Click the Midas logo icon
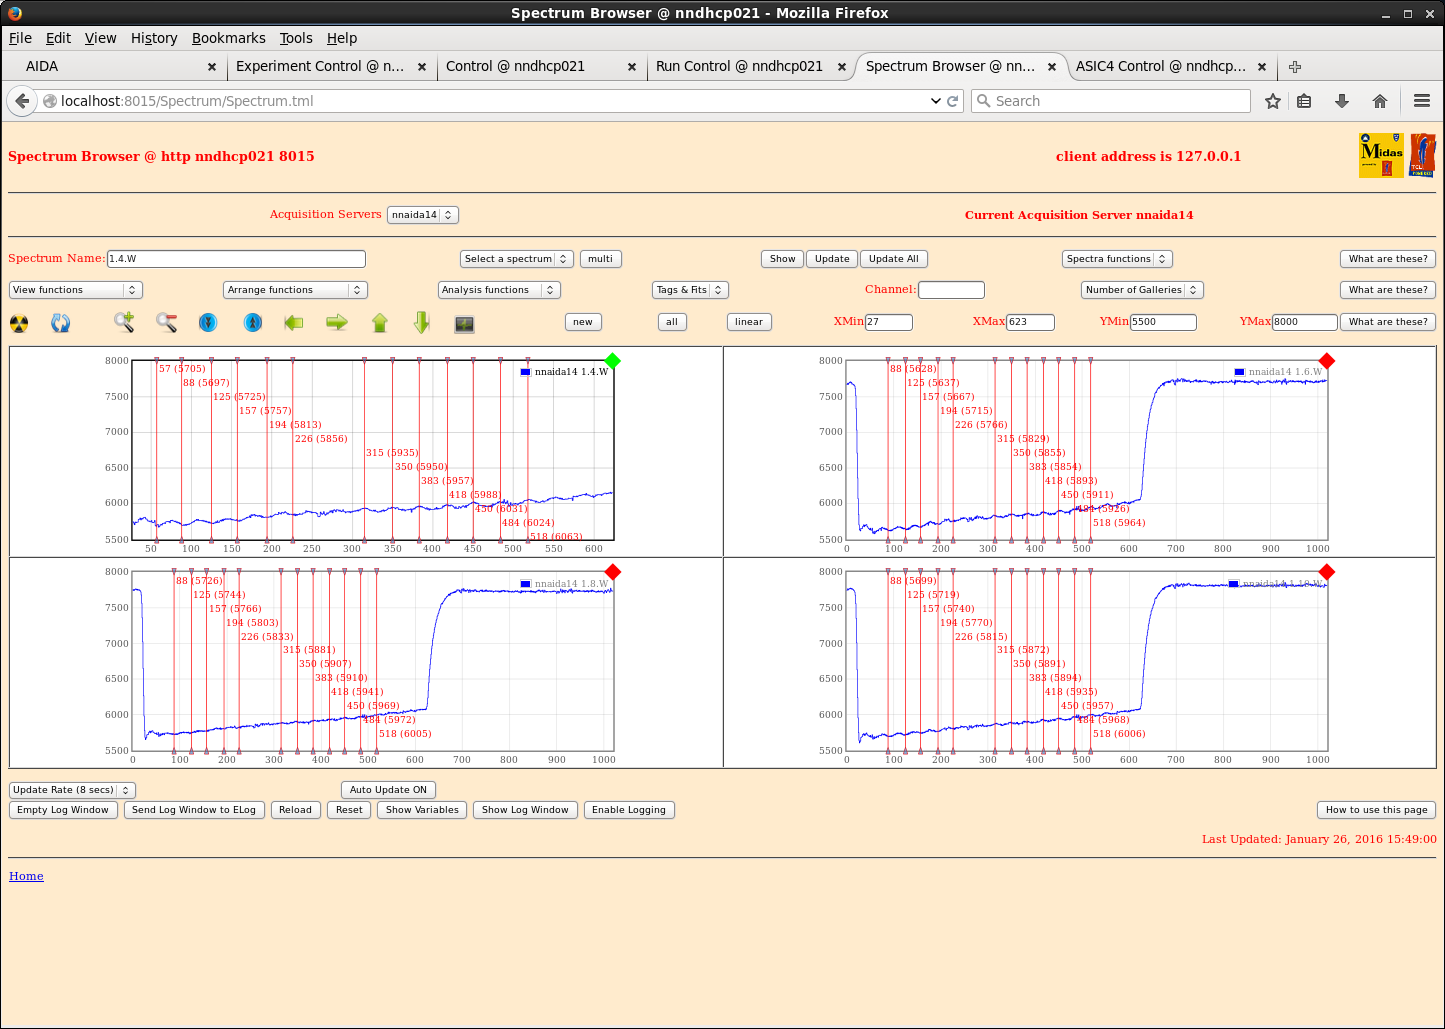The height and width of the screenshot is (1029, 1445). (1381, 155)
